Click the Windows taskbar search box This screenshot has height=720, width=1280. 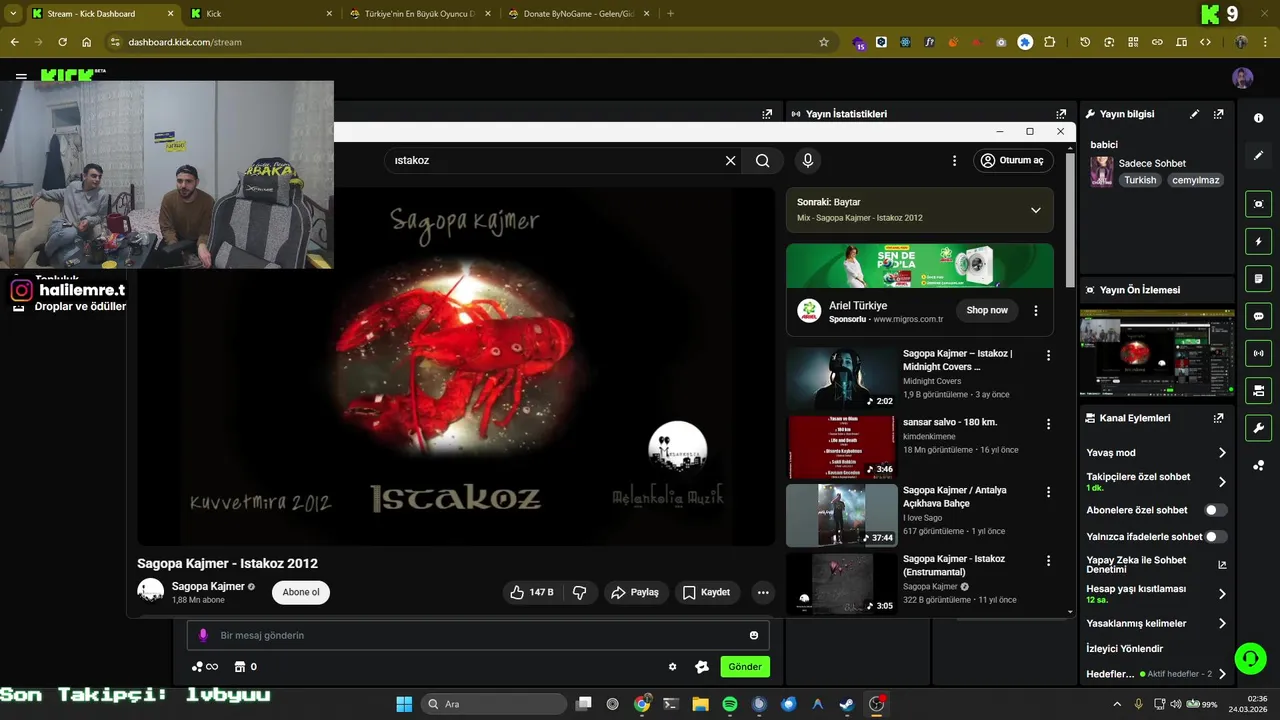click(494, 704)
